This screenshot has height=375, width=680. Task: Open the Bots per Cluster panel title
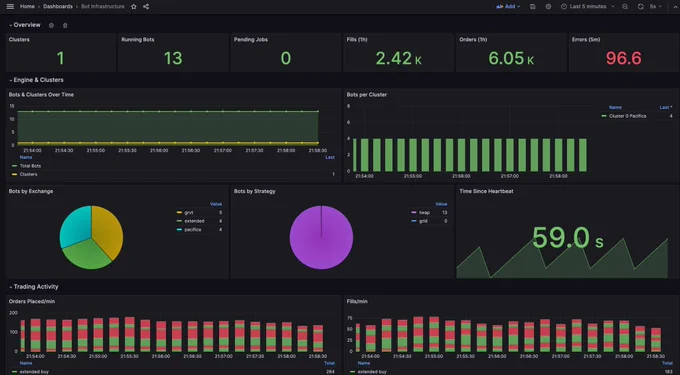point(366,95)
